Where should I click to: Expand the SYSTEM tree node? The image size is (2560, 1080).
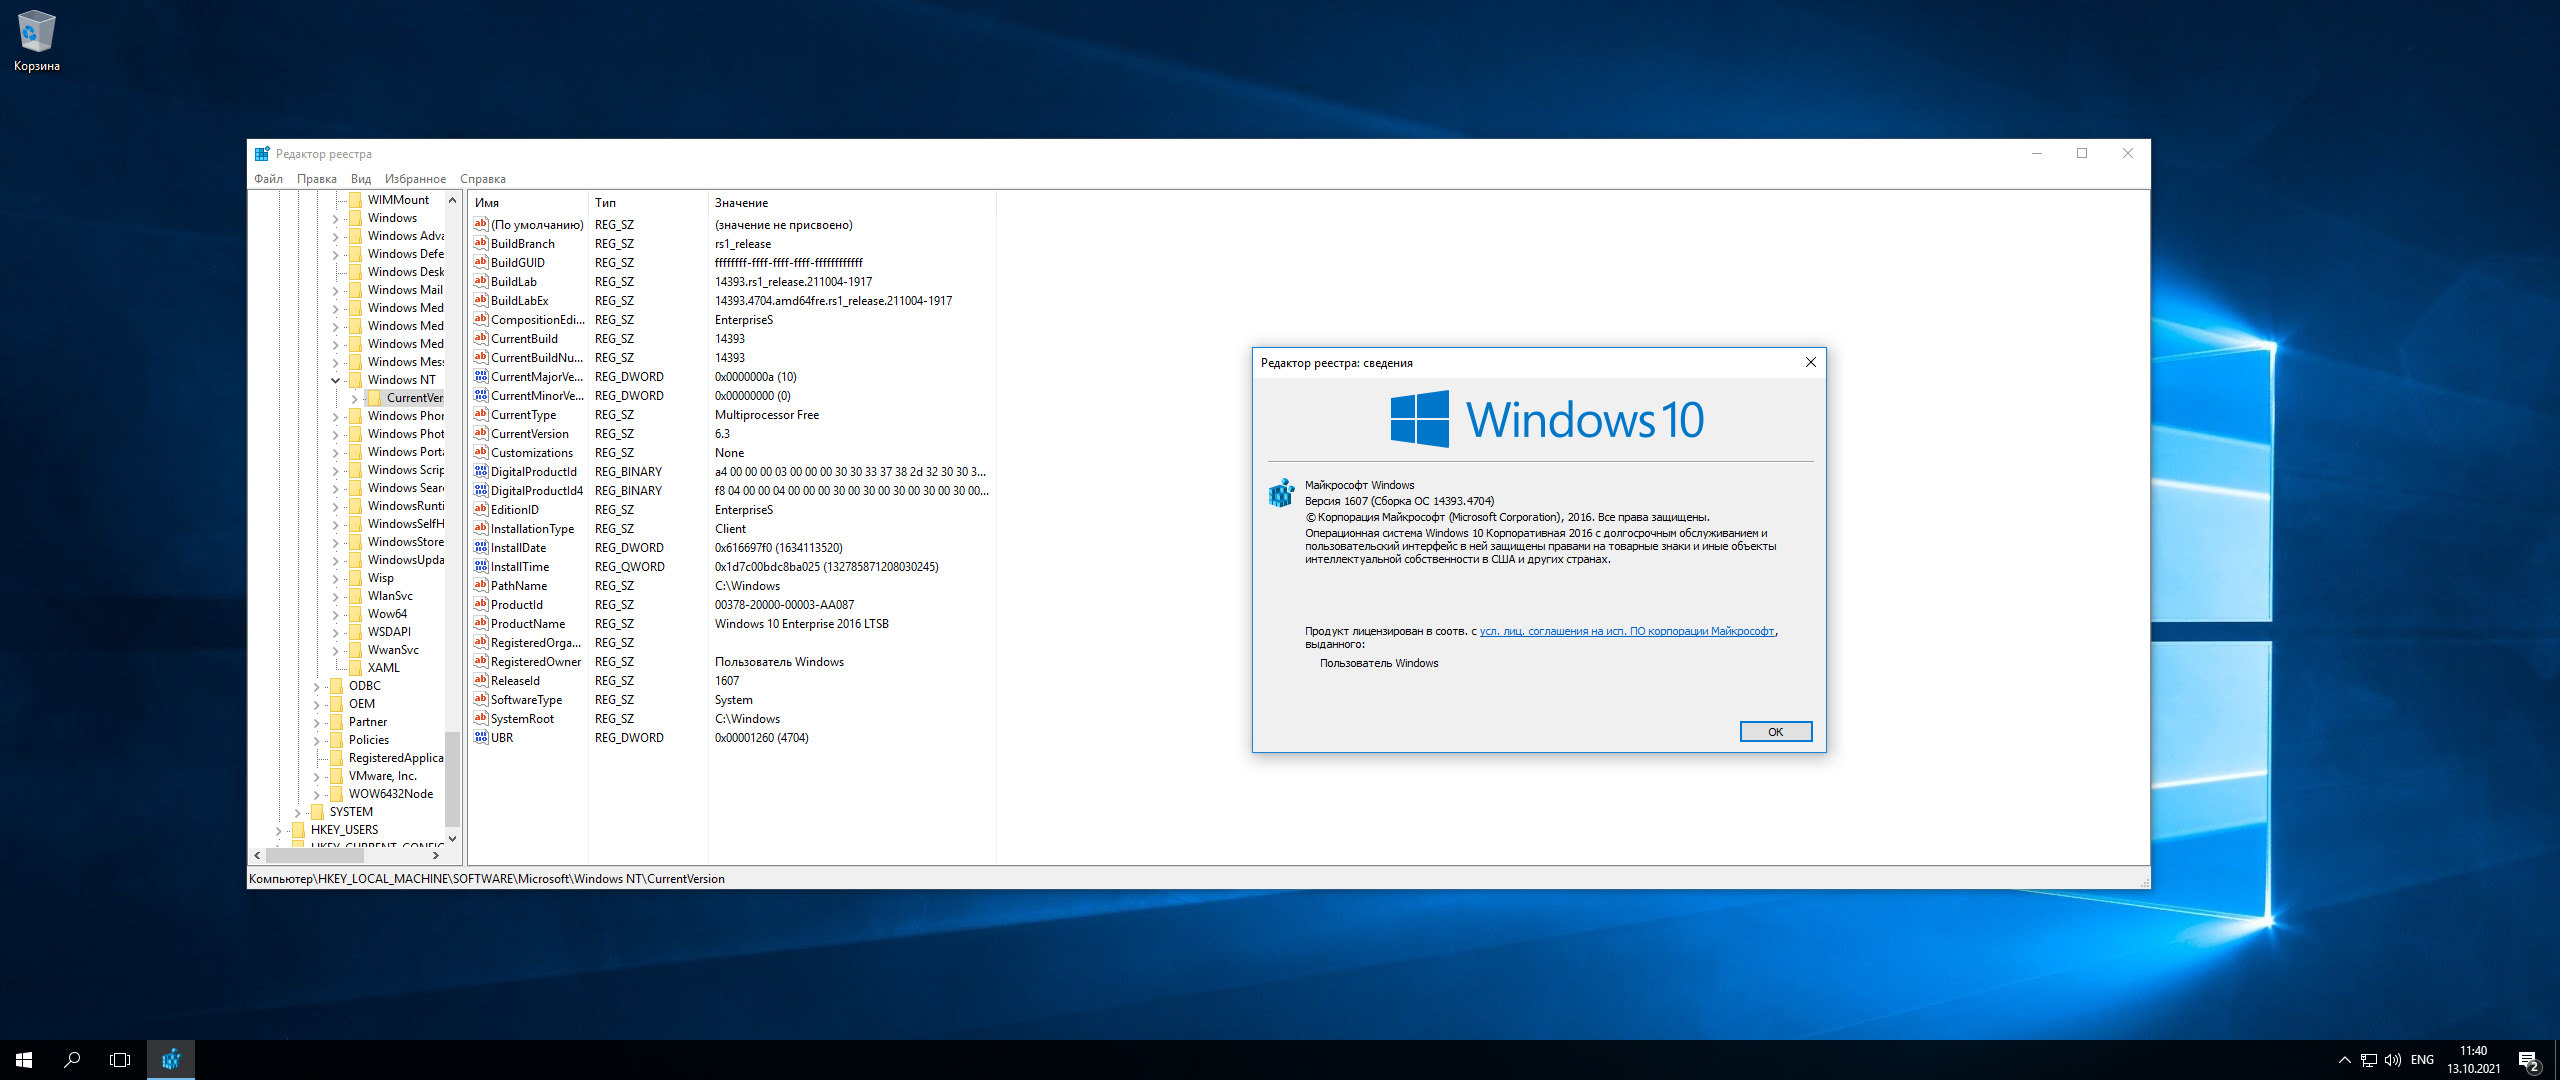point(297,812)
